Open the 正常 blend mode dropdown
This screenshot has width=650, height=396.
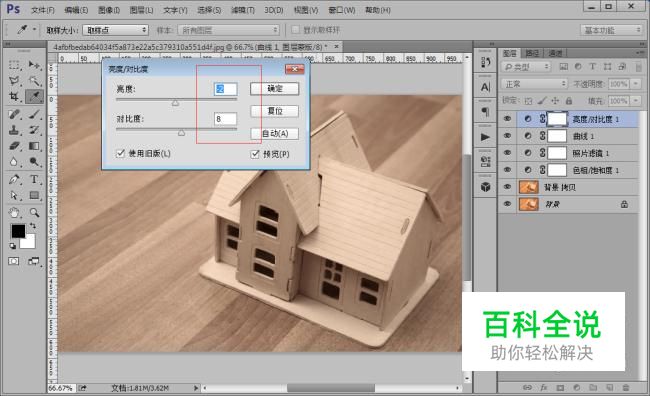tap(534, 84)
